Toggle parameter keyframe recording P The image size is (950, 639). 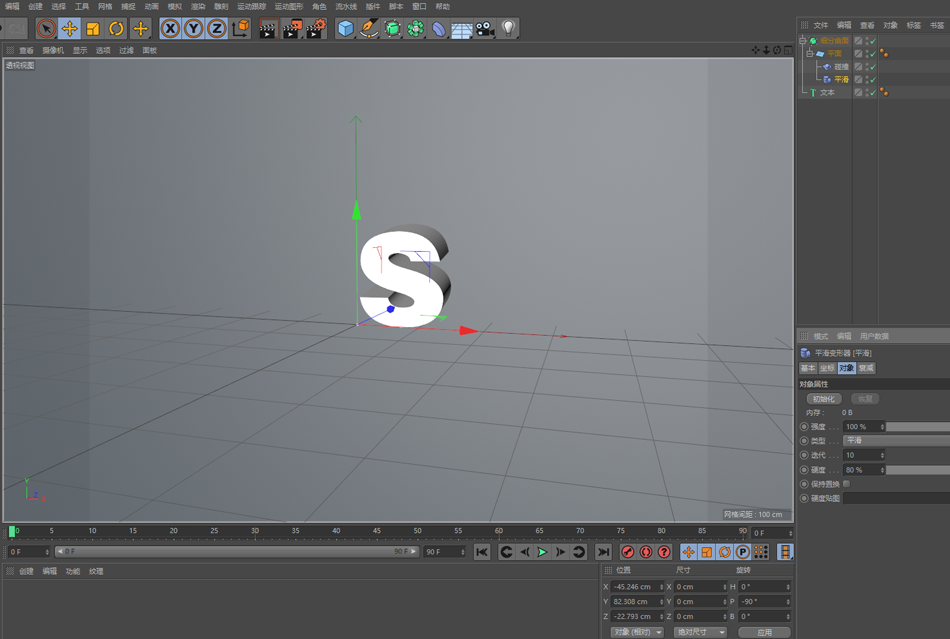point(743,552)
